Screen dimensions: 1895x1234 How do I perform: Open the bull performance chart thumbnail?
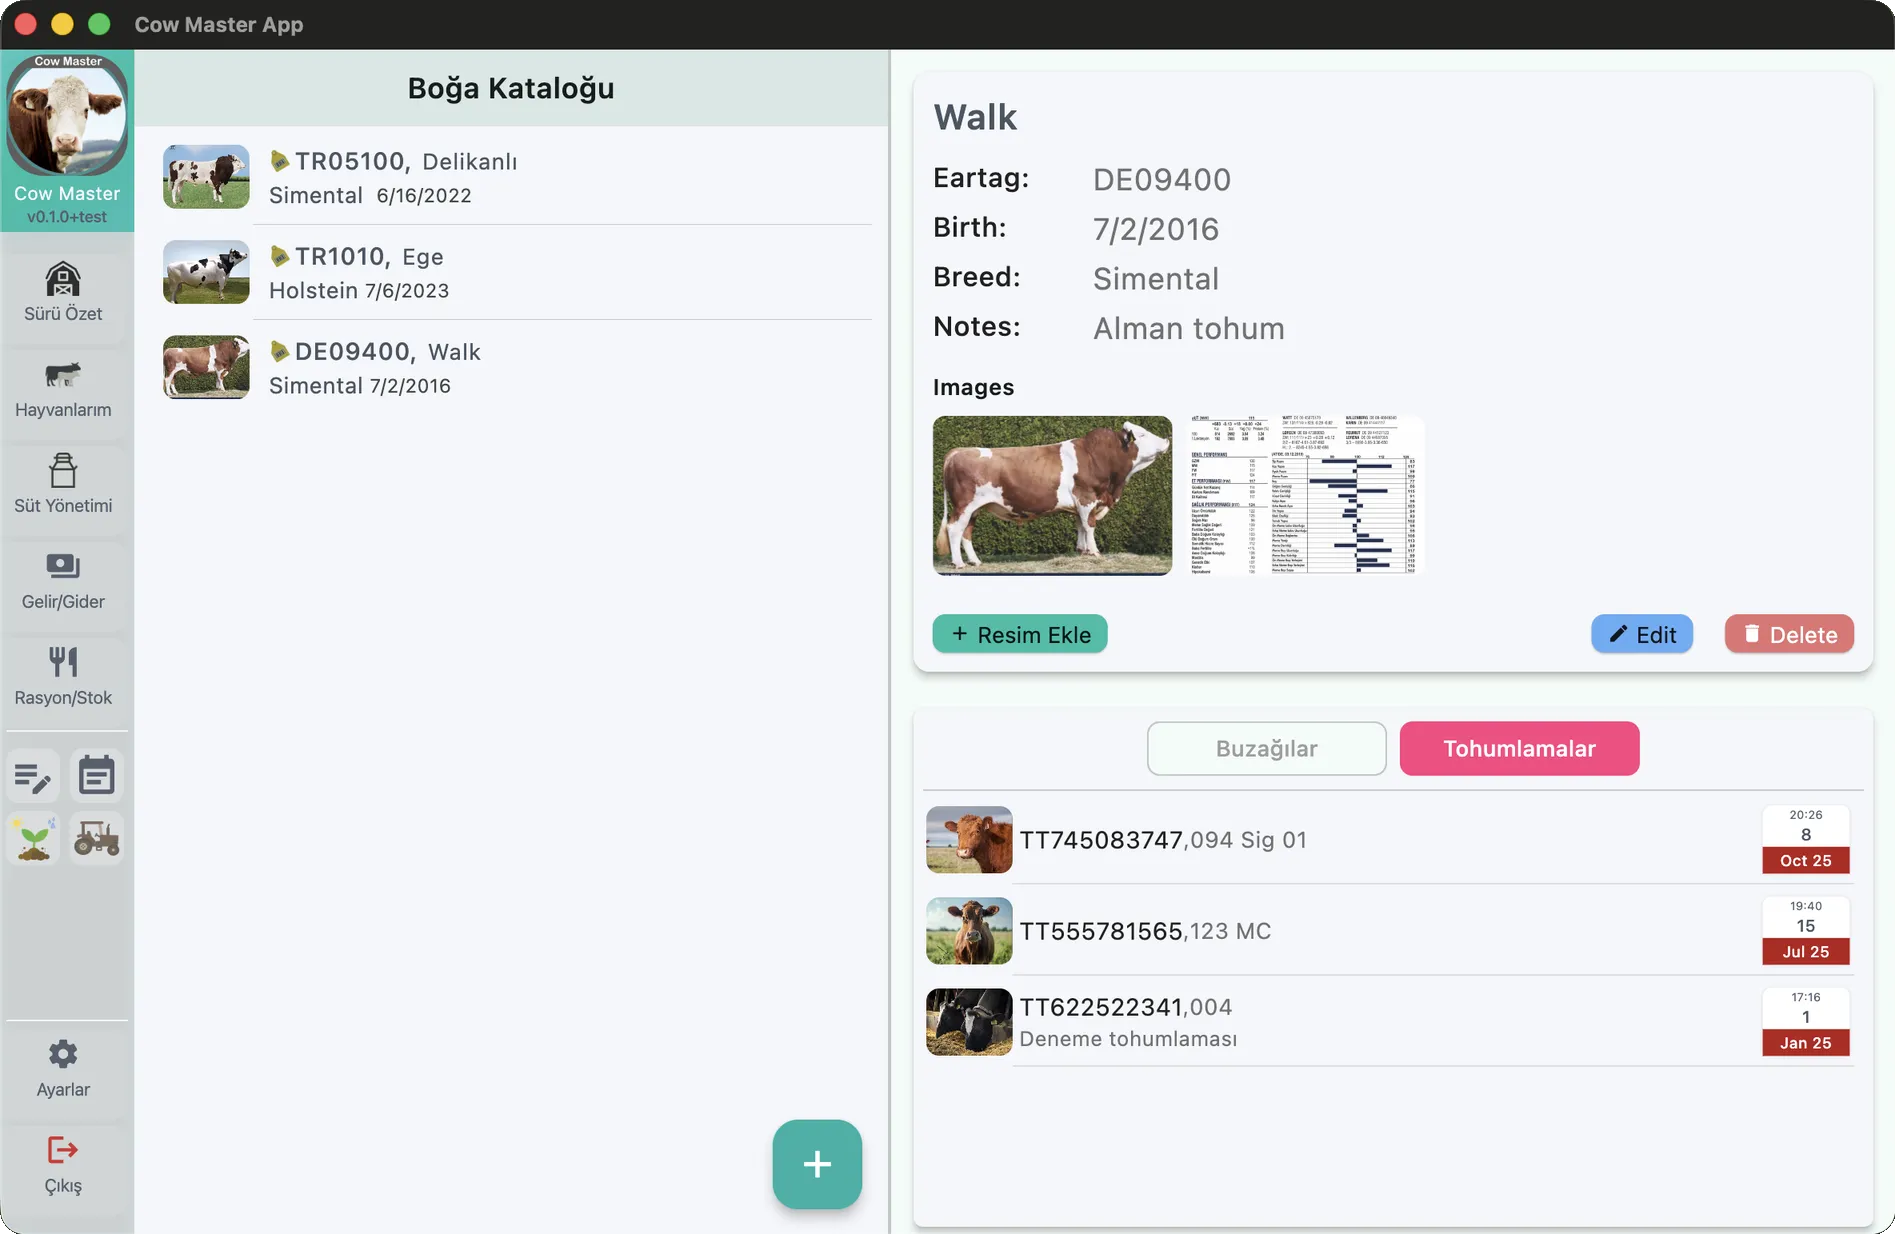click(x=1305, y=496)
